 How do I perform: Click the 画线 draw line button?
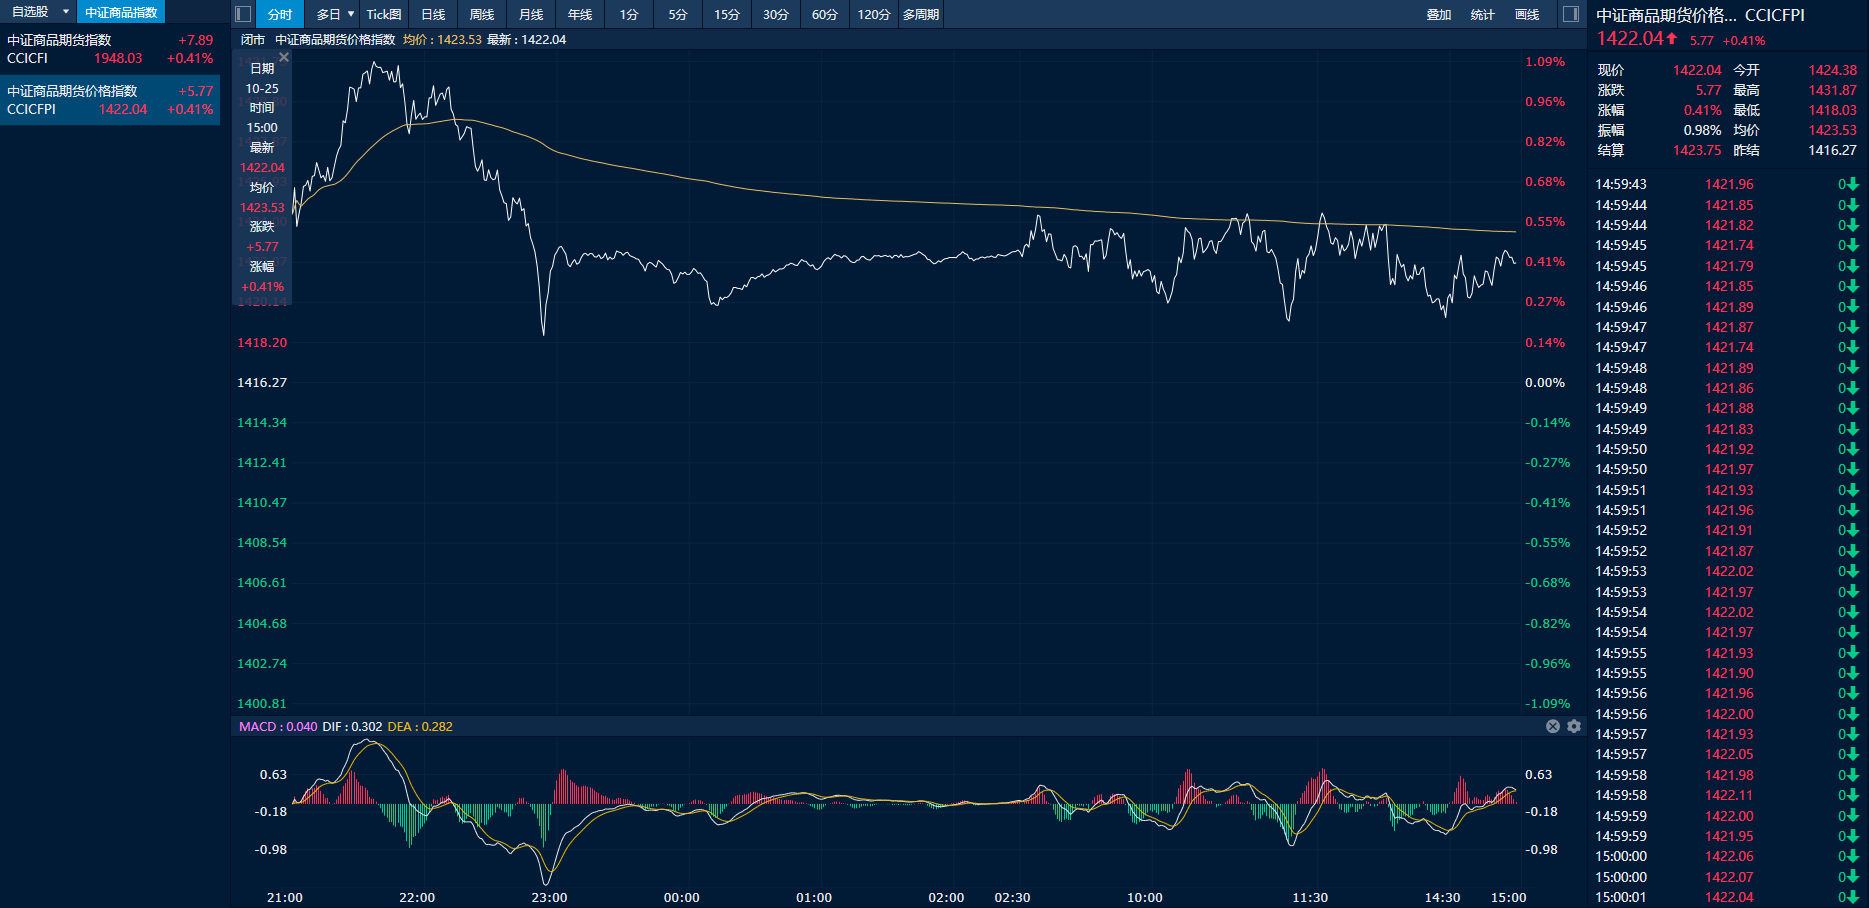(x=1527, y=14)
